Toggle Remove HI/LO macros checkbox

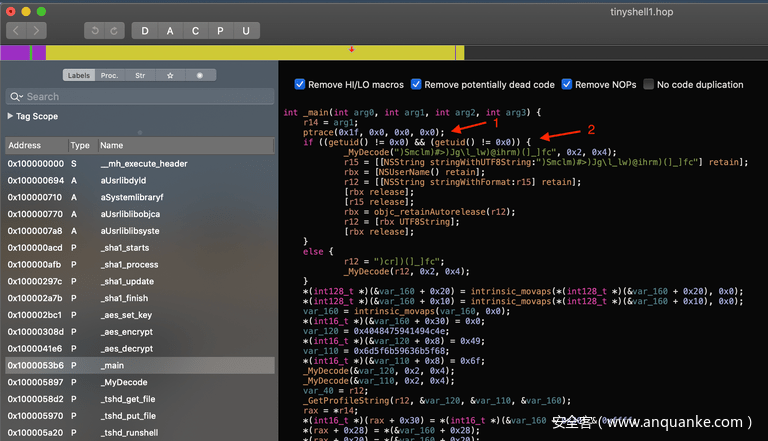(x=300, y=85)
